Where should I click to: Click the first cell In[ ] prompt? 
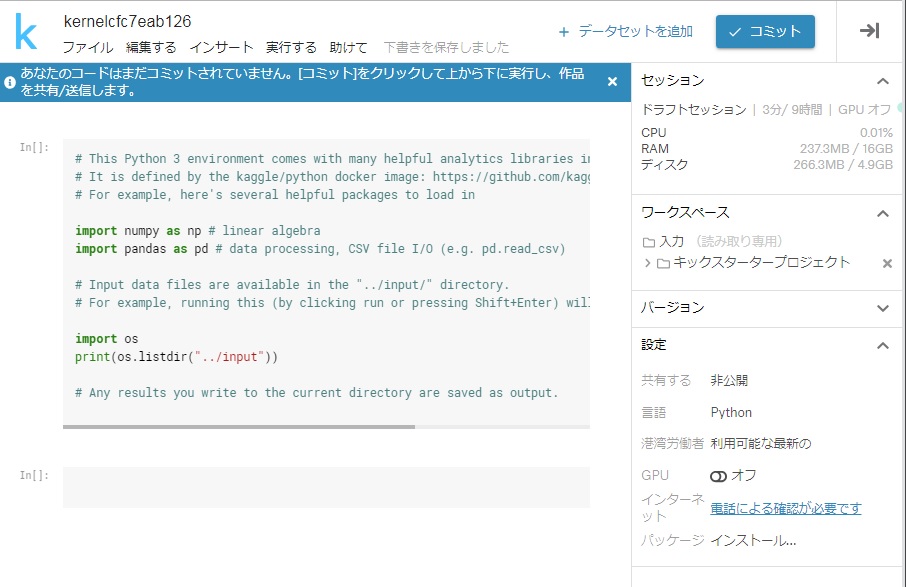point(34,147)
